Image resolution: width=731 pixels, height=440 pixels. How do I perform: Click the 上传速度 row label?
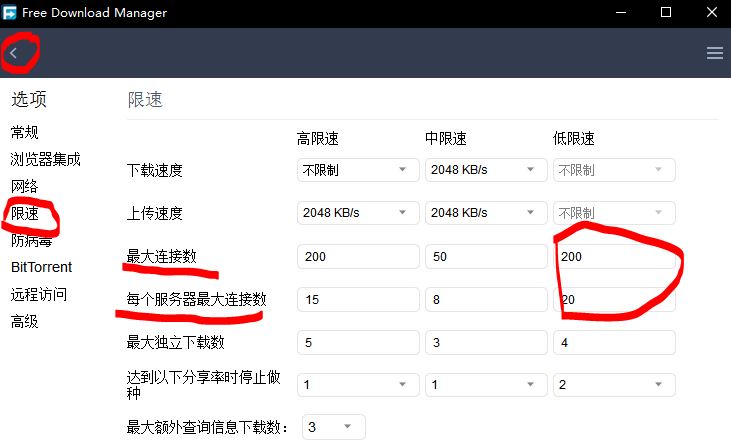point(154,213)
